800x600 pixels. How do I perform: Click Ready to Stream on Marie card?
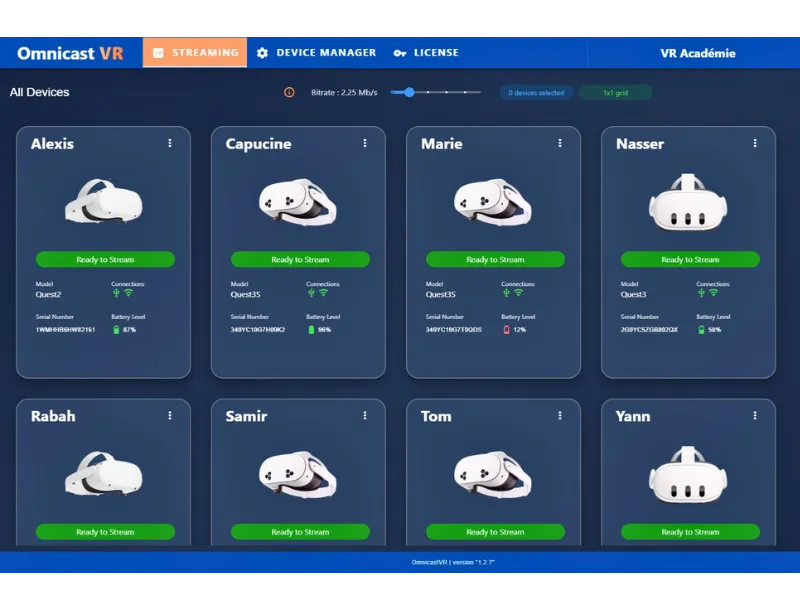pos(495,259)
